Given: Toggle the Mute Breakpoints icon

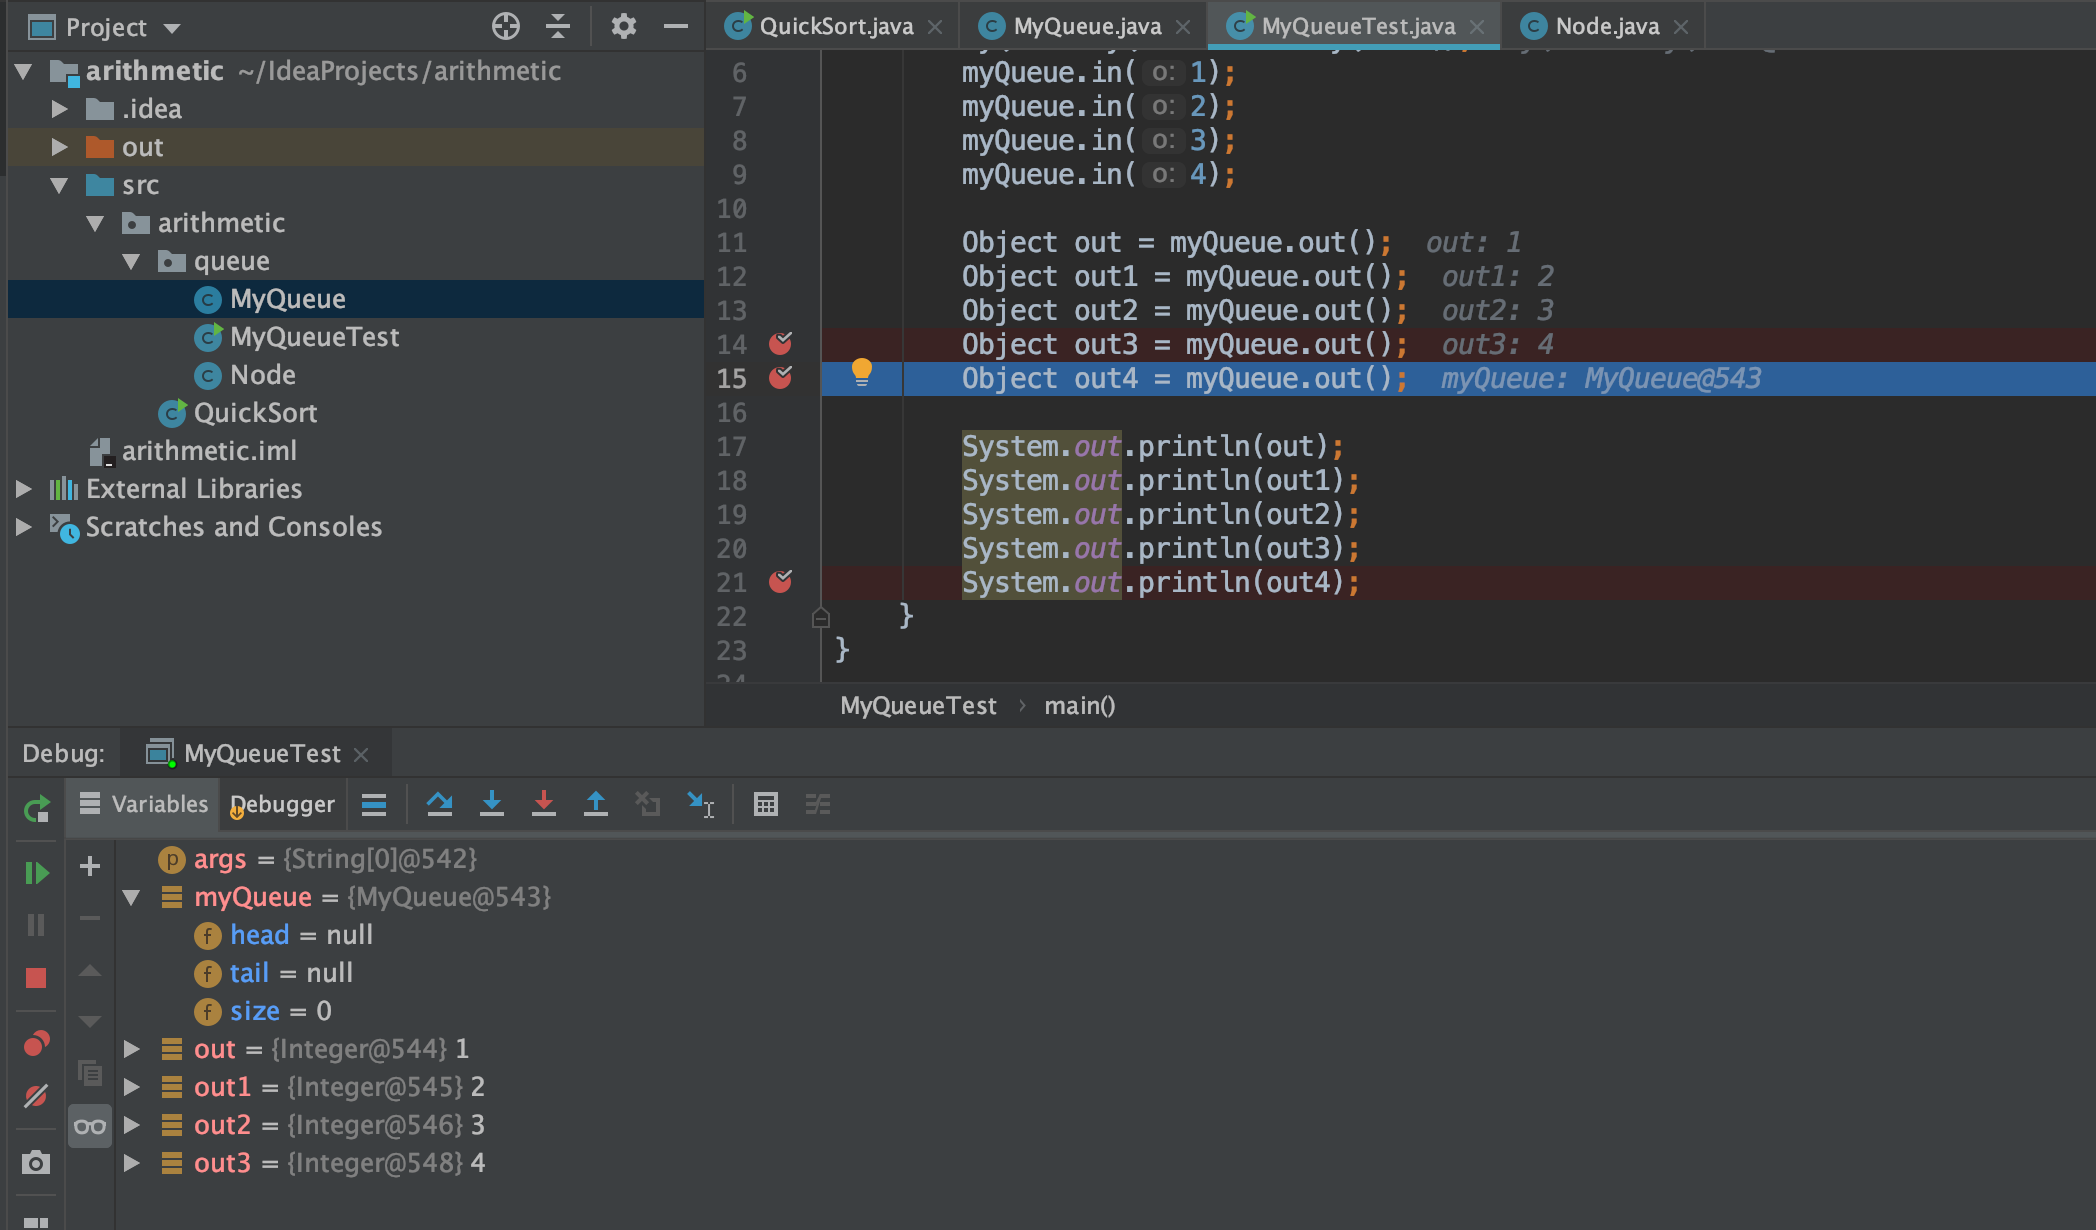Looking at the screenshot, I should pos(36,1096).
